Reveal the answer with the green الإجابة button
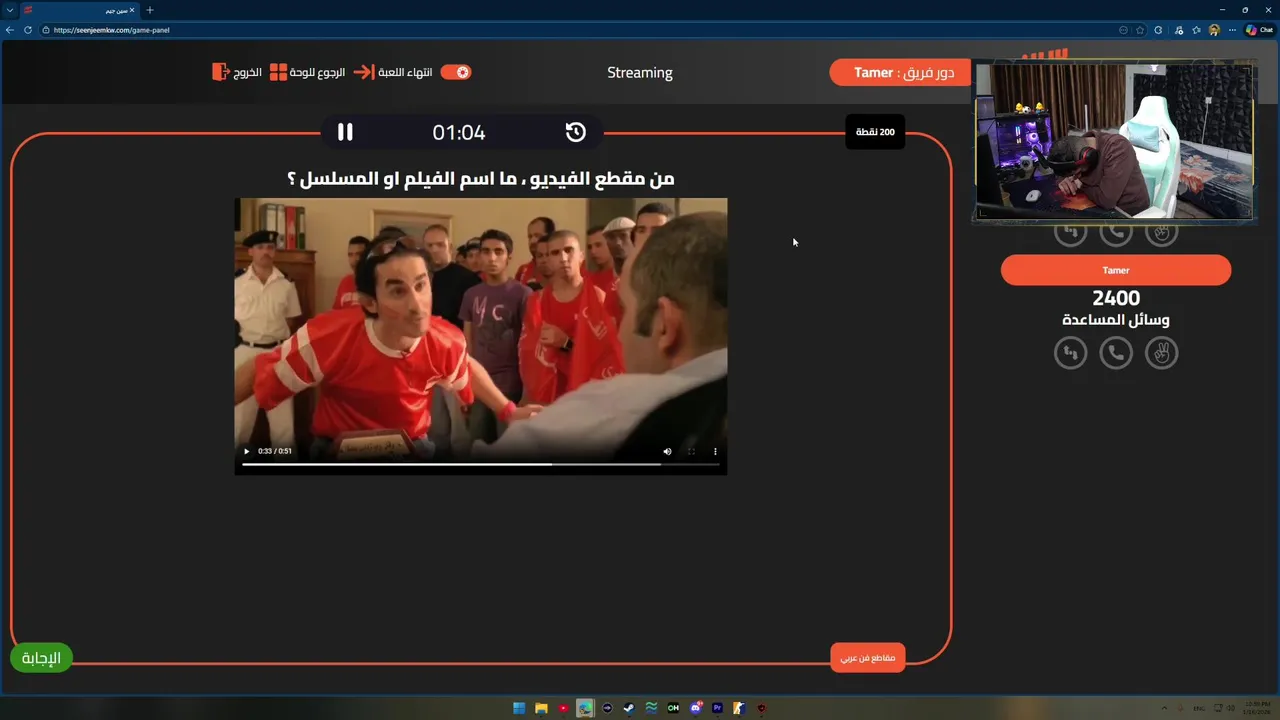Image resolution: width=1280 pixels, height=720 pixels. tap(41, 657)
